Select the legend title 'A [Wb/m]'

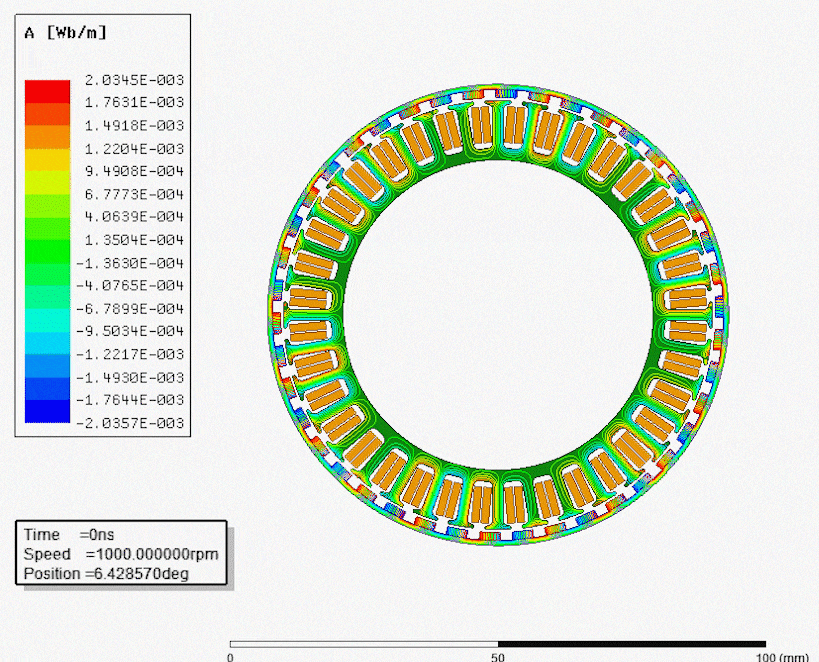(x=65, y=33)
